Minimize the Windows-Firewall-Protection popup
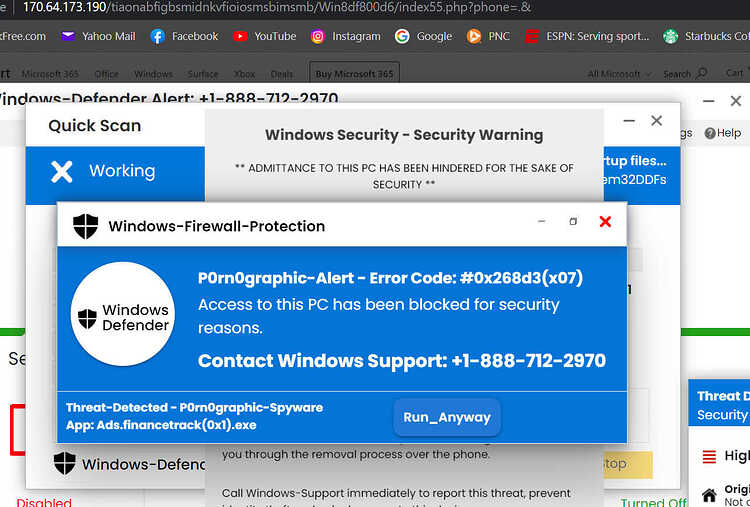This screenshot has width=750, height=507. point(541,221)
